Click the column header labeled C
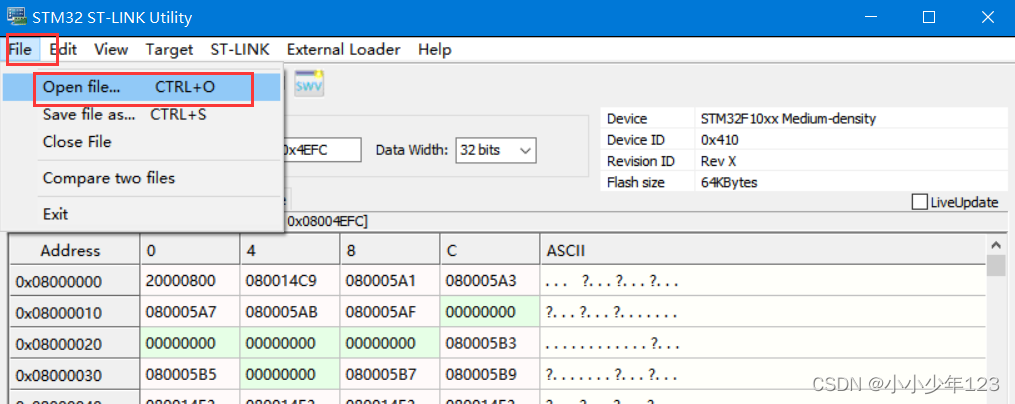1015x404 pixels. click(x=490, y=250)
